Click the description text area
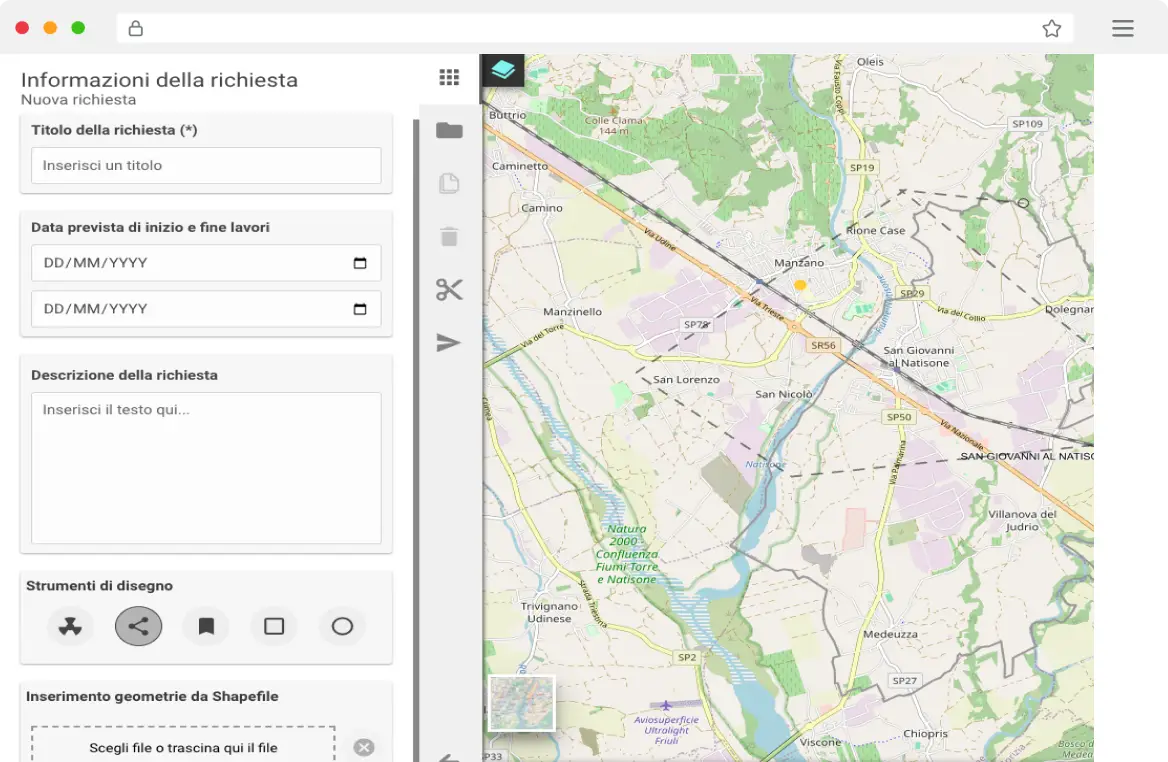Image resolution: width=1168 pixels, height=762 pixels. point(206,468)
